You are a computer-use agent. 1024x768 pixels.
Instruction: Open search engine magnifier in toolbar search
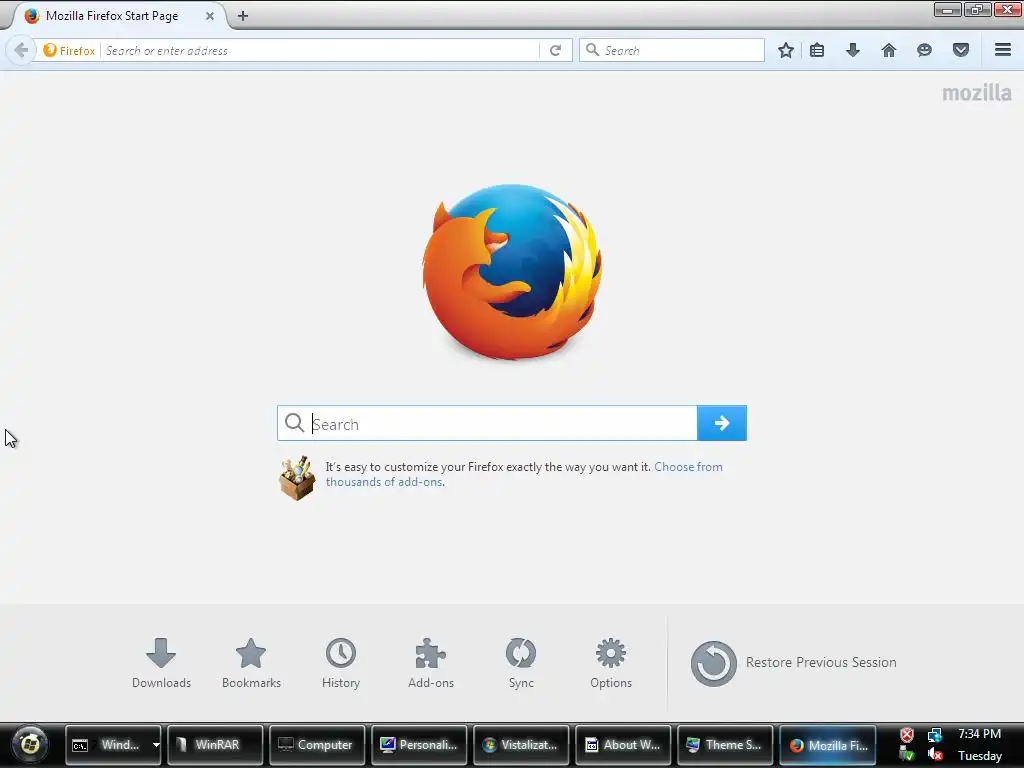pos(592,50)
